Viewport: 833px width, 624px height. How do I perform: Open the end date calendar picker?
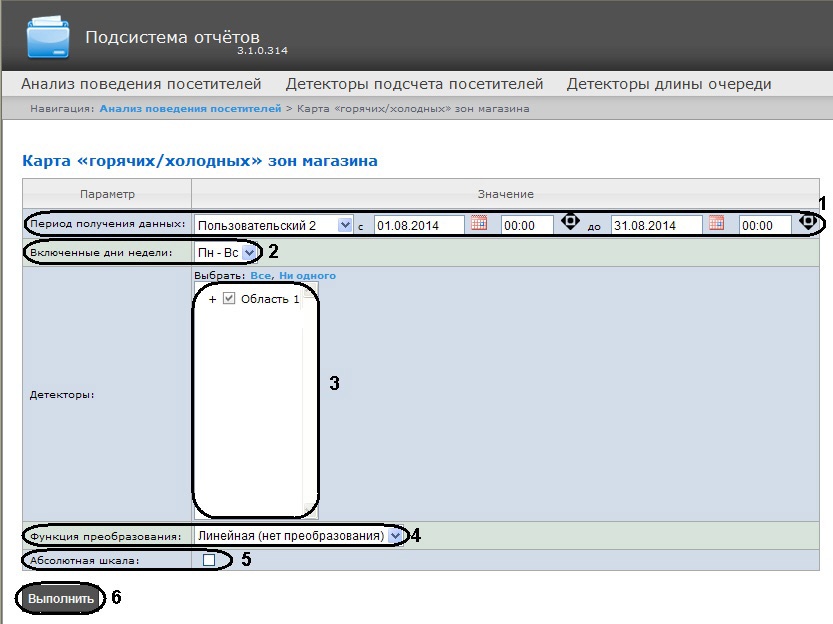(716, 224)
